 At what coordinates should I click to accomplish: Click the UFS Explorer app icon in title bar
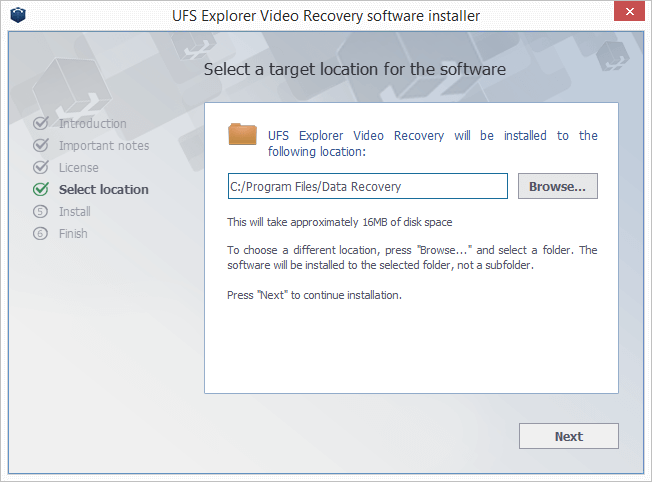click(18, 15)
